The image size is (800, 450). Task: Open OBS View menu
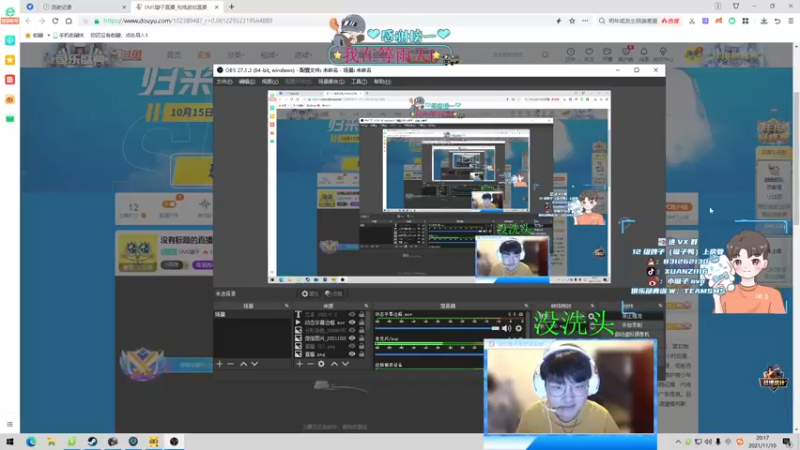pos(270,82)
